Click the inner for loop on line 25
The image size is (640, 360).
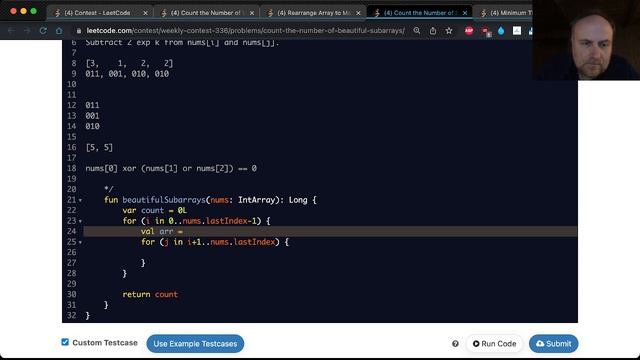tap(215, 242)
